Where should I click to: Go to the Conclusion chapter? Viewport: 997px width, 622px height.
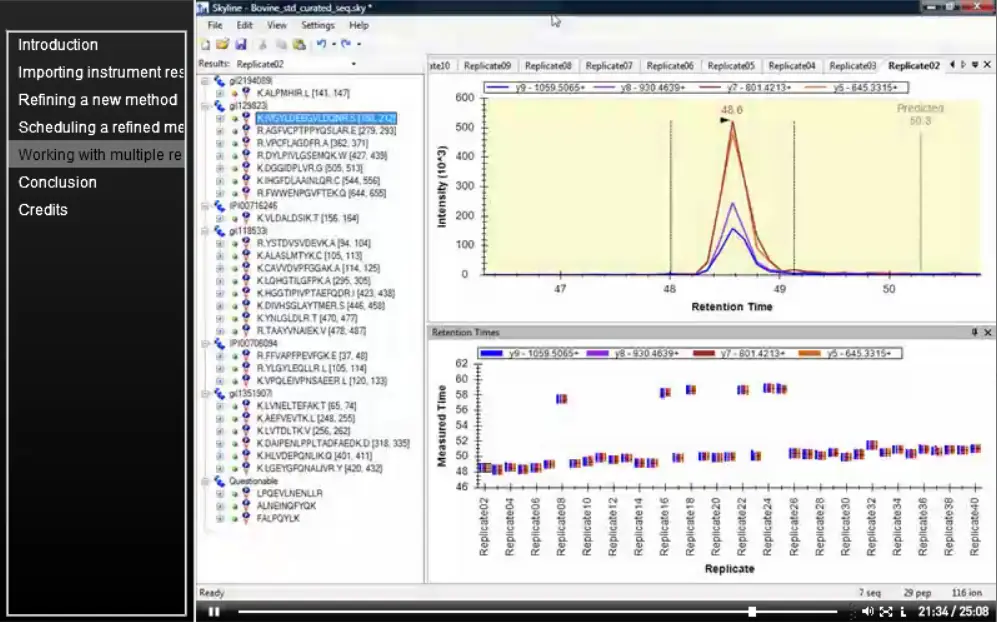point(57,183)
